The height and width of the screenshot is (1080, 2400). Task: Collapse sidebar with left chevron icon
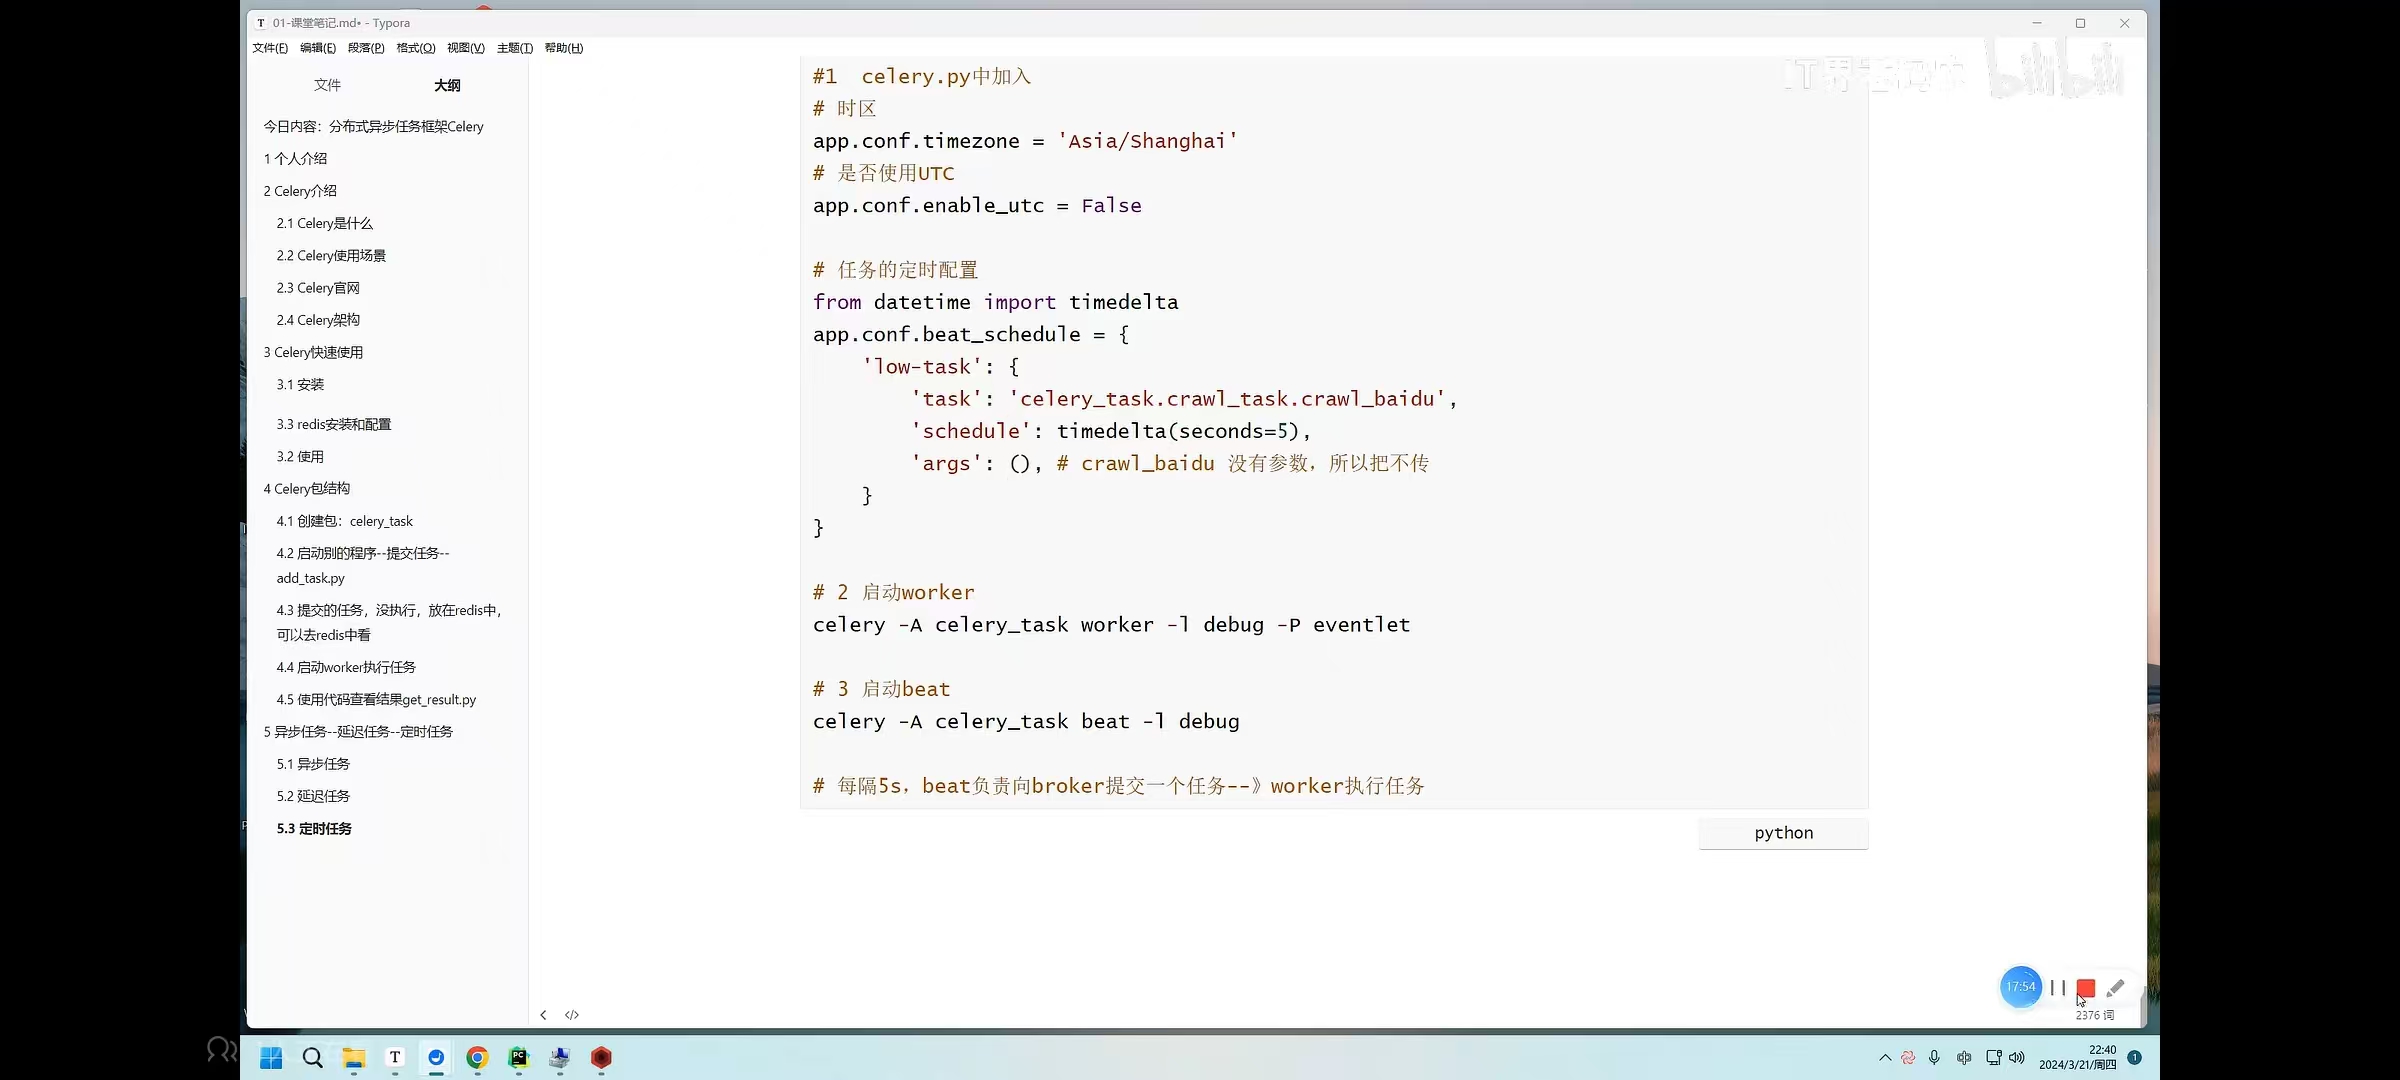click(x=543, y=1015)
